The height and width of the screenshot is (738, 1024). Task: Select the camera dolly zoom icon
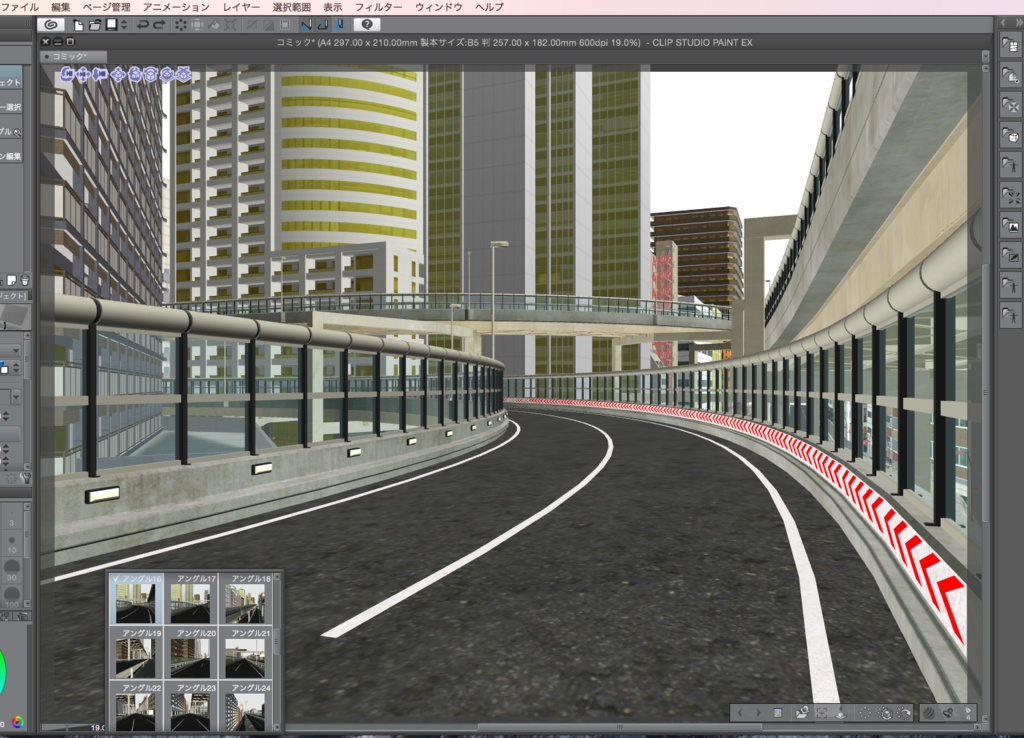click(x=101, y=75)
